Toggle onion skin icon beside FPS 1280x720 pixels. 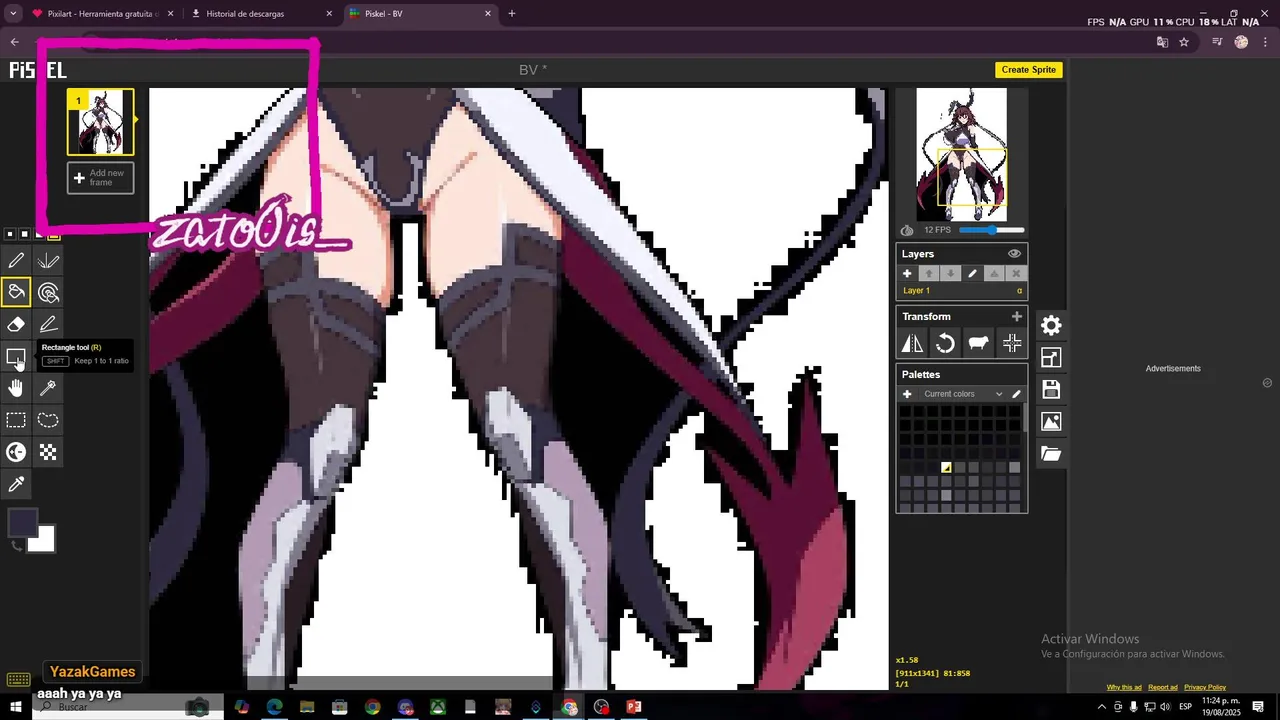point(907,230)
